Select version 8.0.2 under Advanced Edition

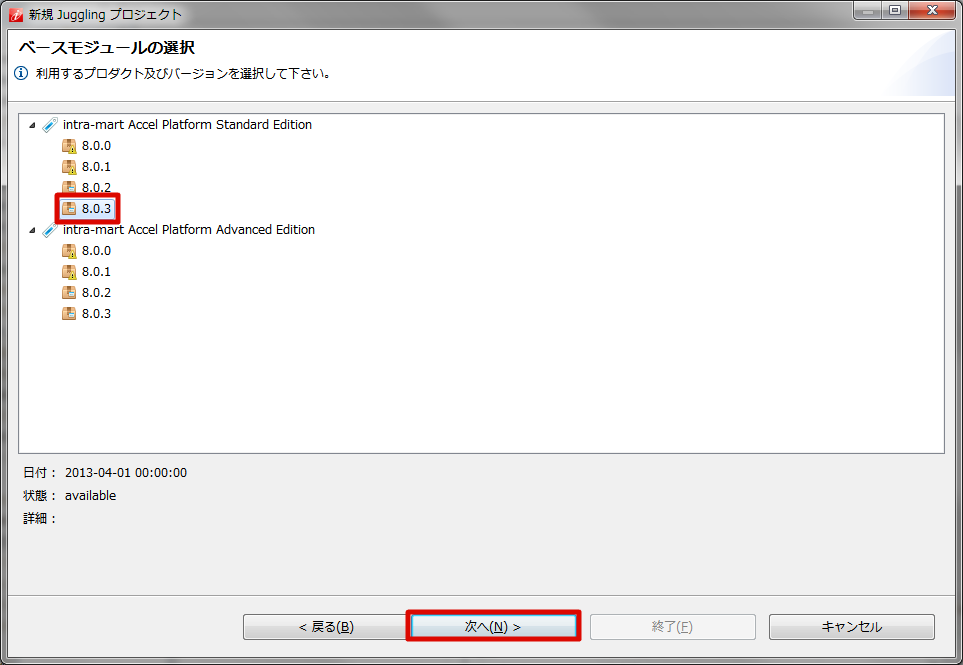click(x=96, y=293)
